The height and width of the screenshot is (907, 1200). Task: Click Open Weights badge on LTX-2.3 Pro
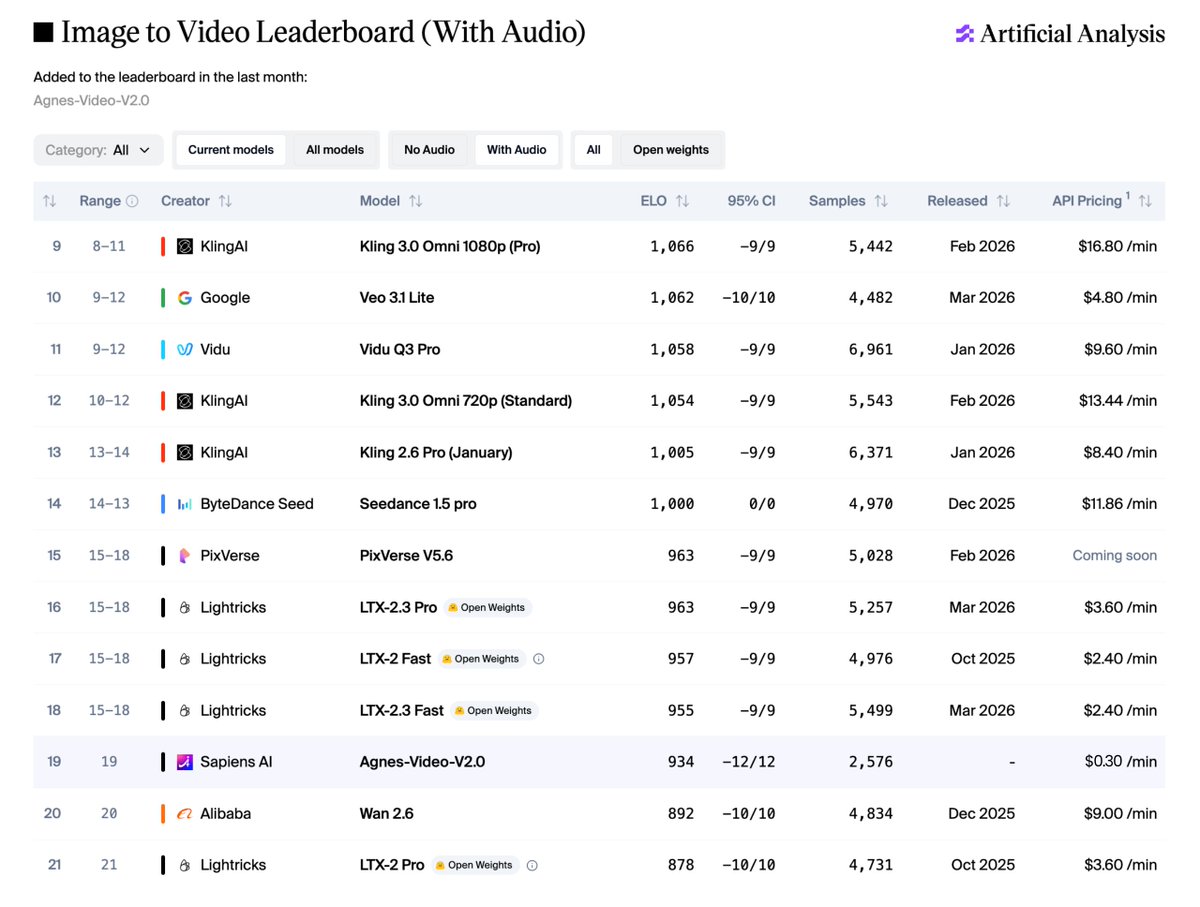(x=487, y=607)
